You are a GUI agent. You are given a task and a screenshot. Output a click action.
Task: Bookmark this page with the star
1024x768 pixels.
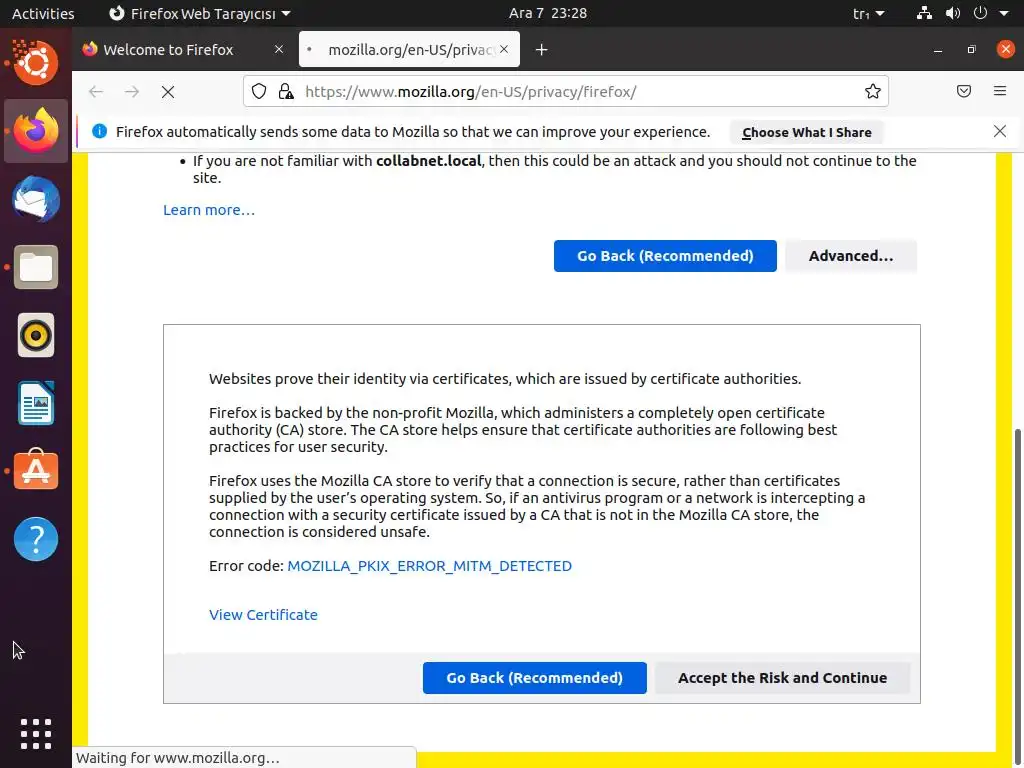click(872, 91)
